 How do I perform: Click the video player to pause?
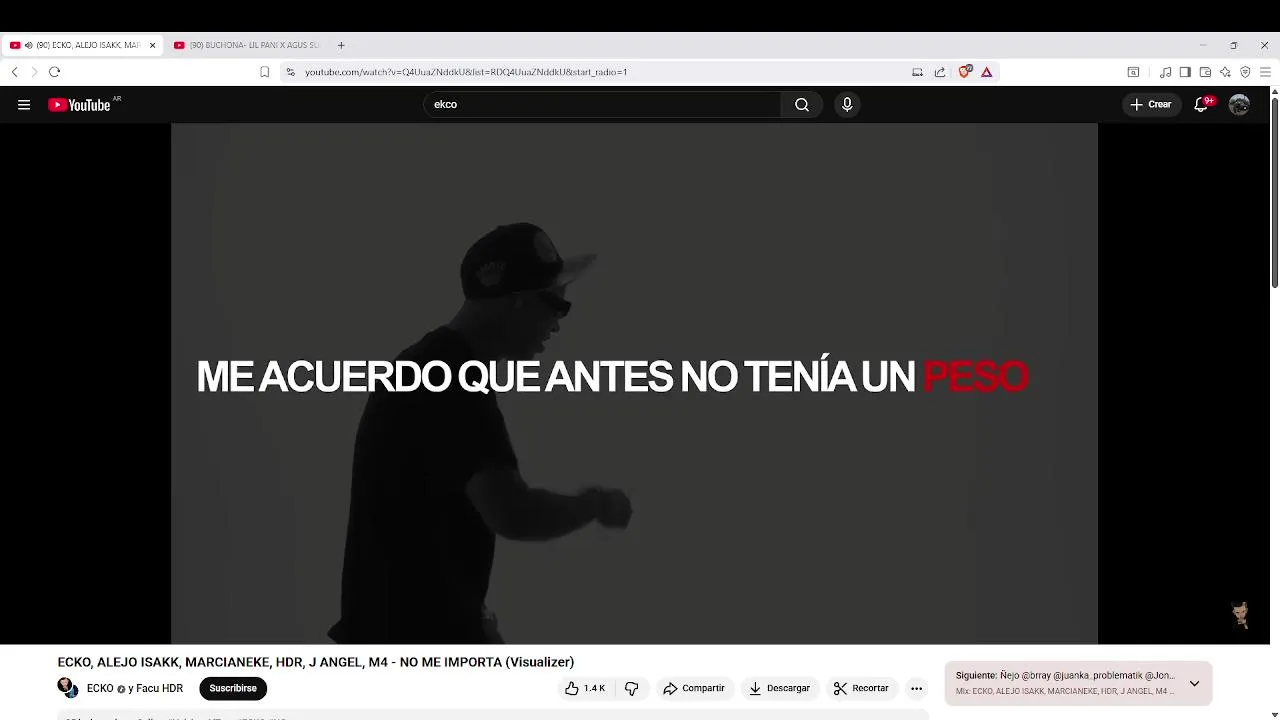point(634,383)
